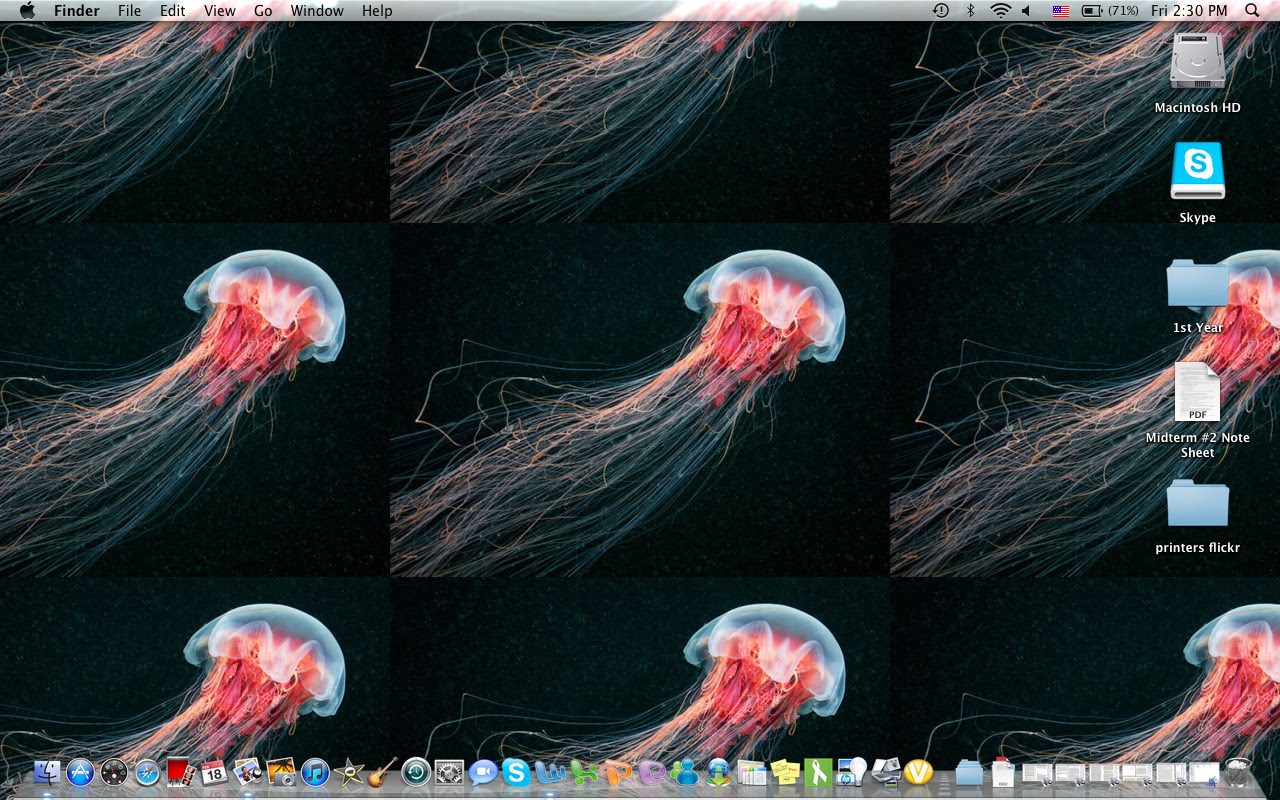Open the Apple menu

[27, 11]
